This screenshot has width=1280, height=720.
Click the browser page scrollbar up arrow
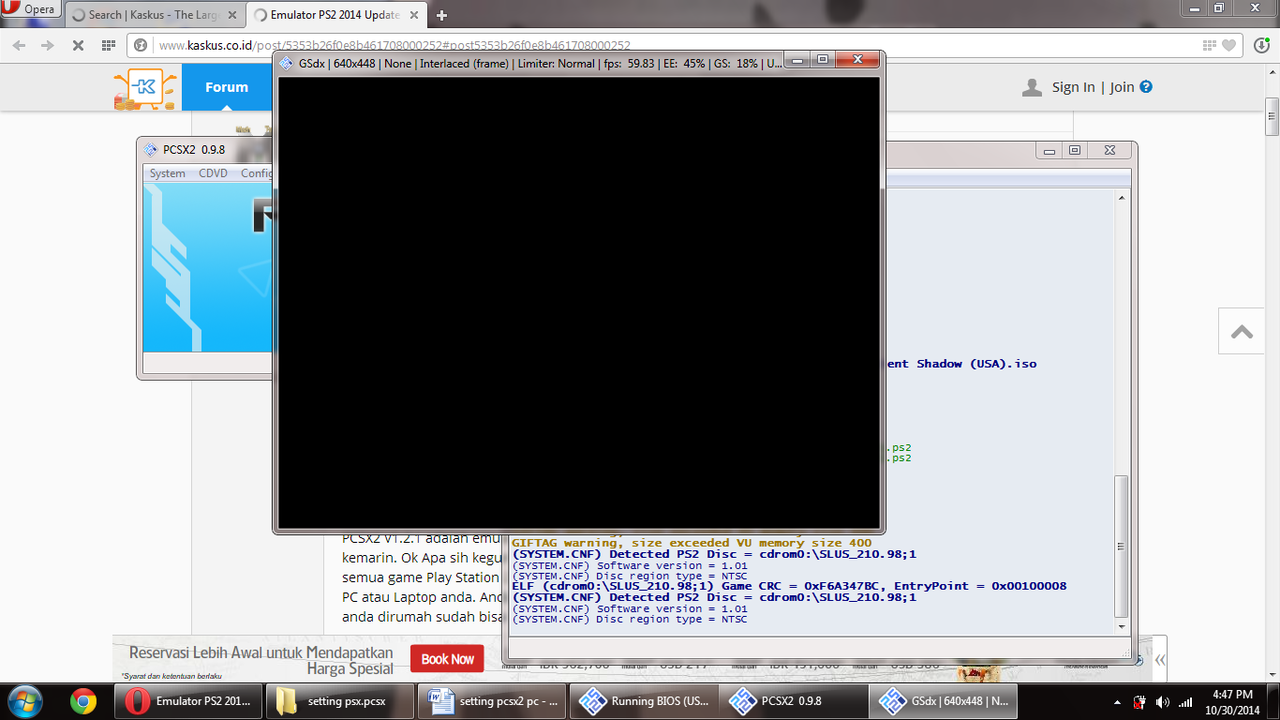click(1272, 74)
